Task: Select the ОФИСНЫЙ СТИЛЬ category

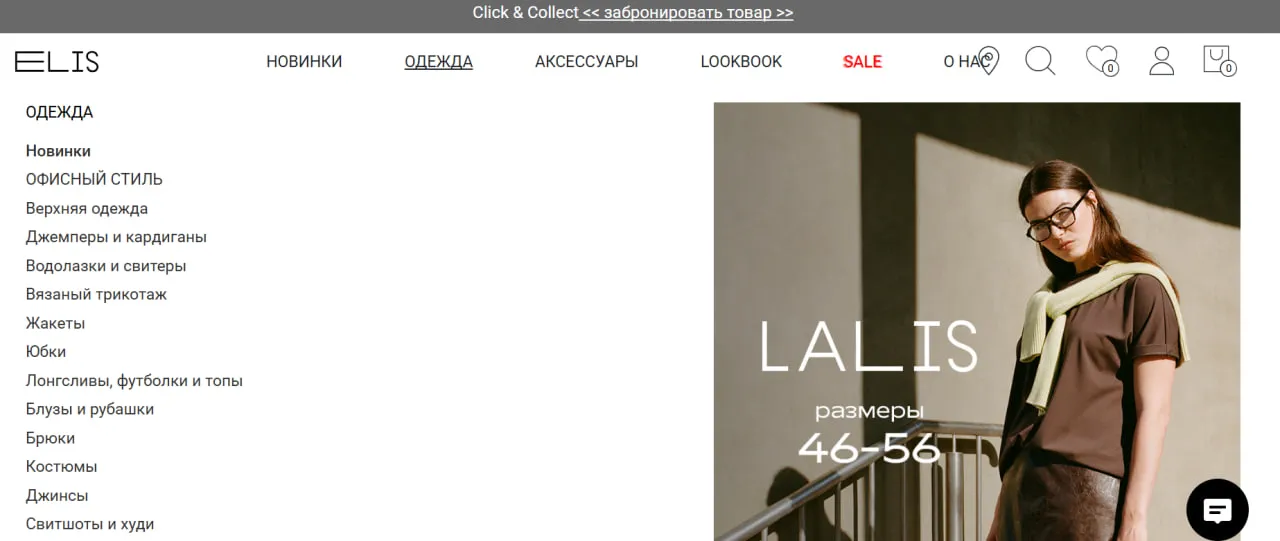Action: click(94, 179)
